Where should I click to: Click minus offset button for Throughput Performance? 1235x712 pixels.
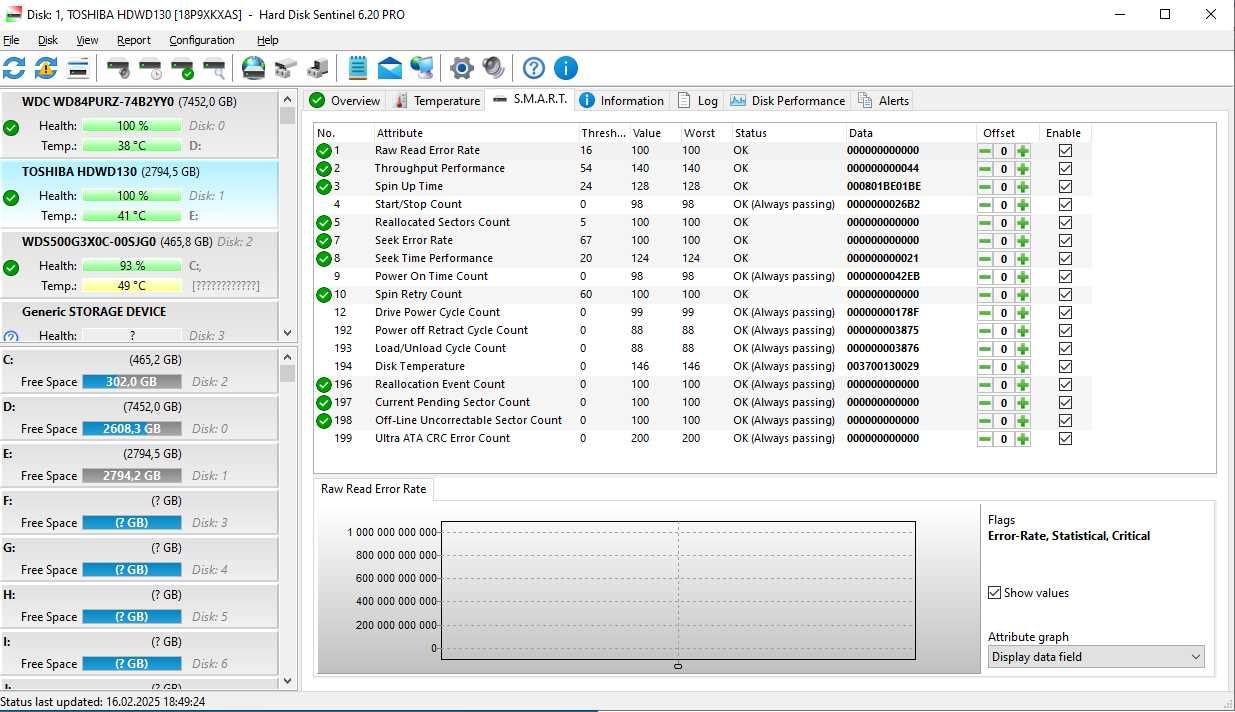(985, 168)
